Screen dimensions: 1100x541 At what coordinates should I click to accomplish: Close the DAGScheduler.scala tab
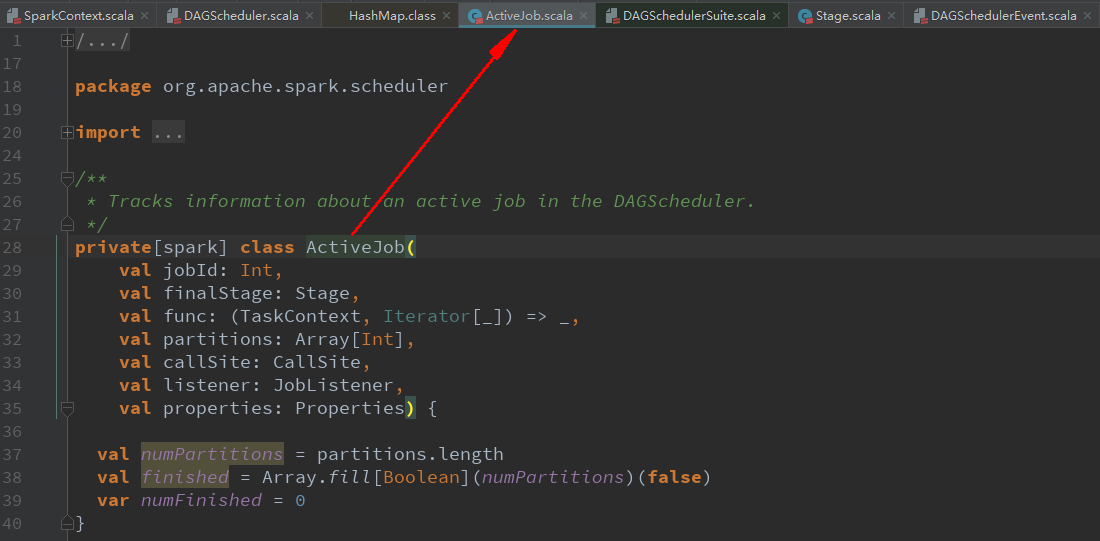(x=309, y=15)
